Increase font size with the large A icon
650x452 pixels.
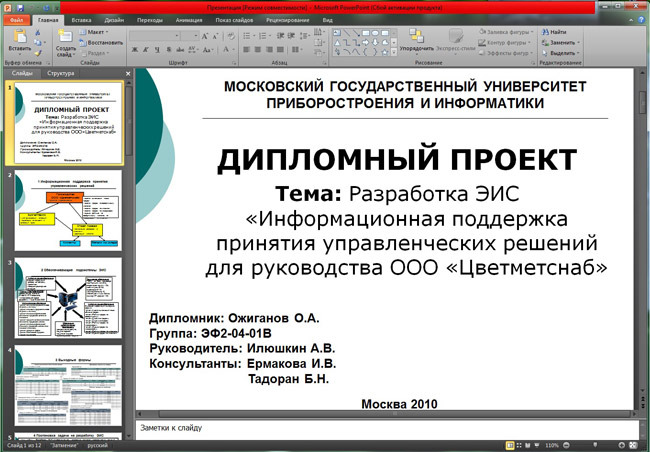tap(205, 36)
